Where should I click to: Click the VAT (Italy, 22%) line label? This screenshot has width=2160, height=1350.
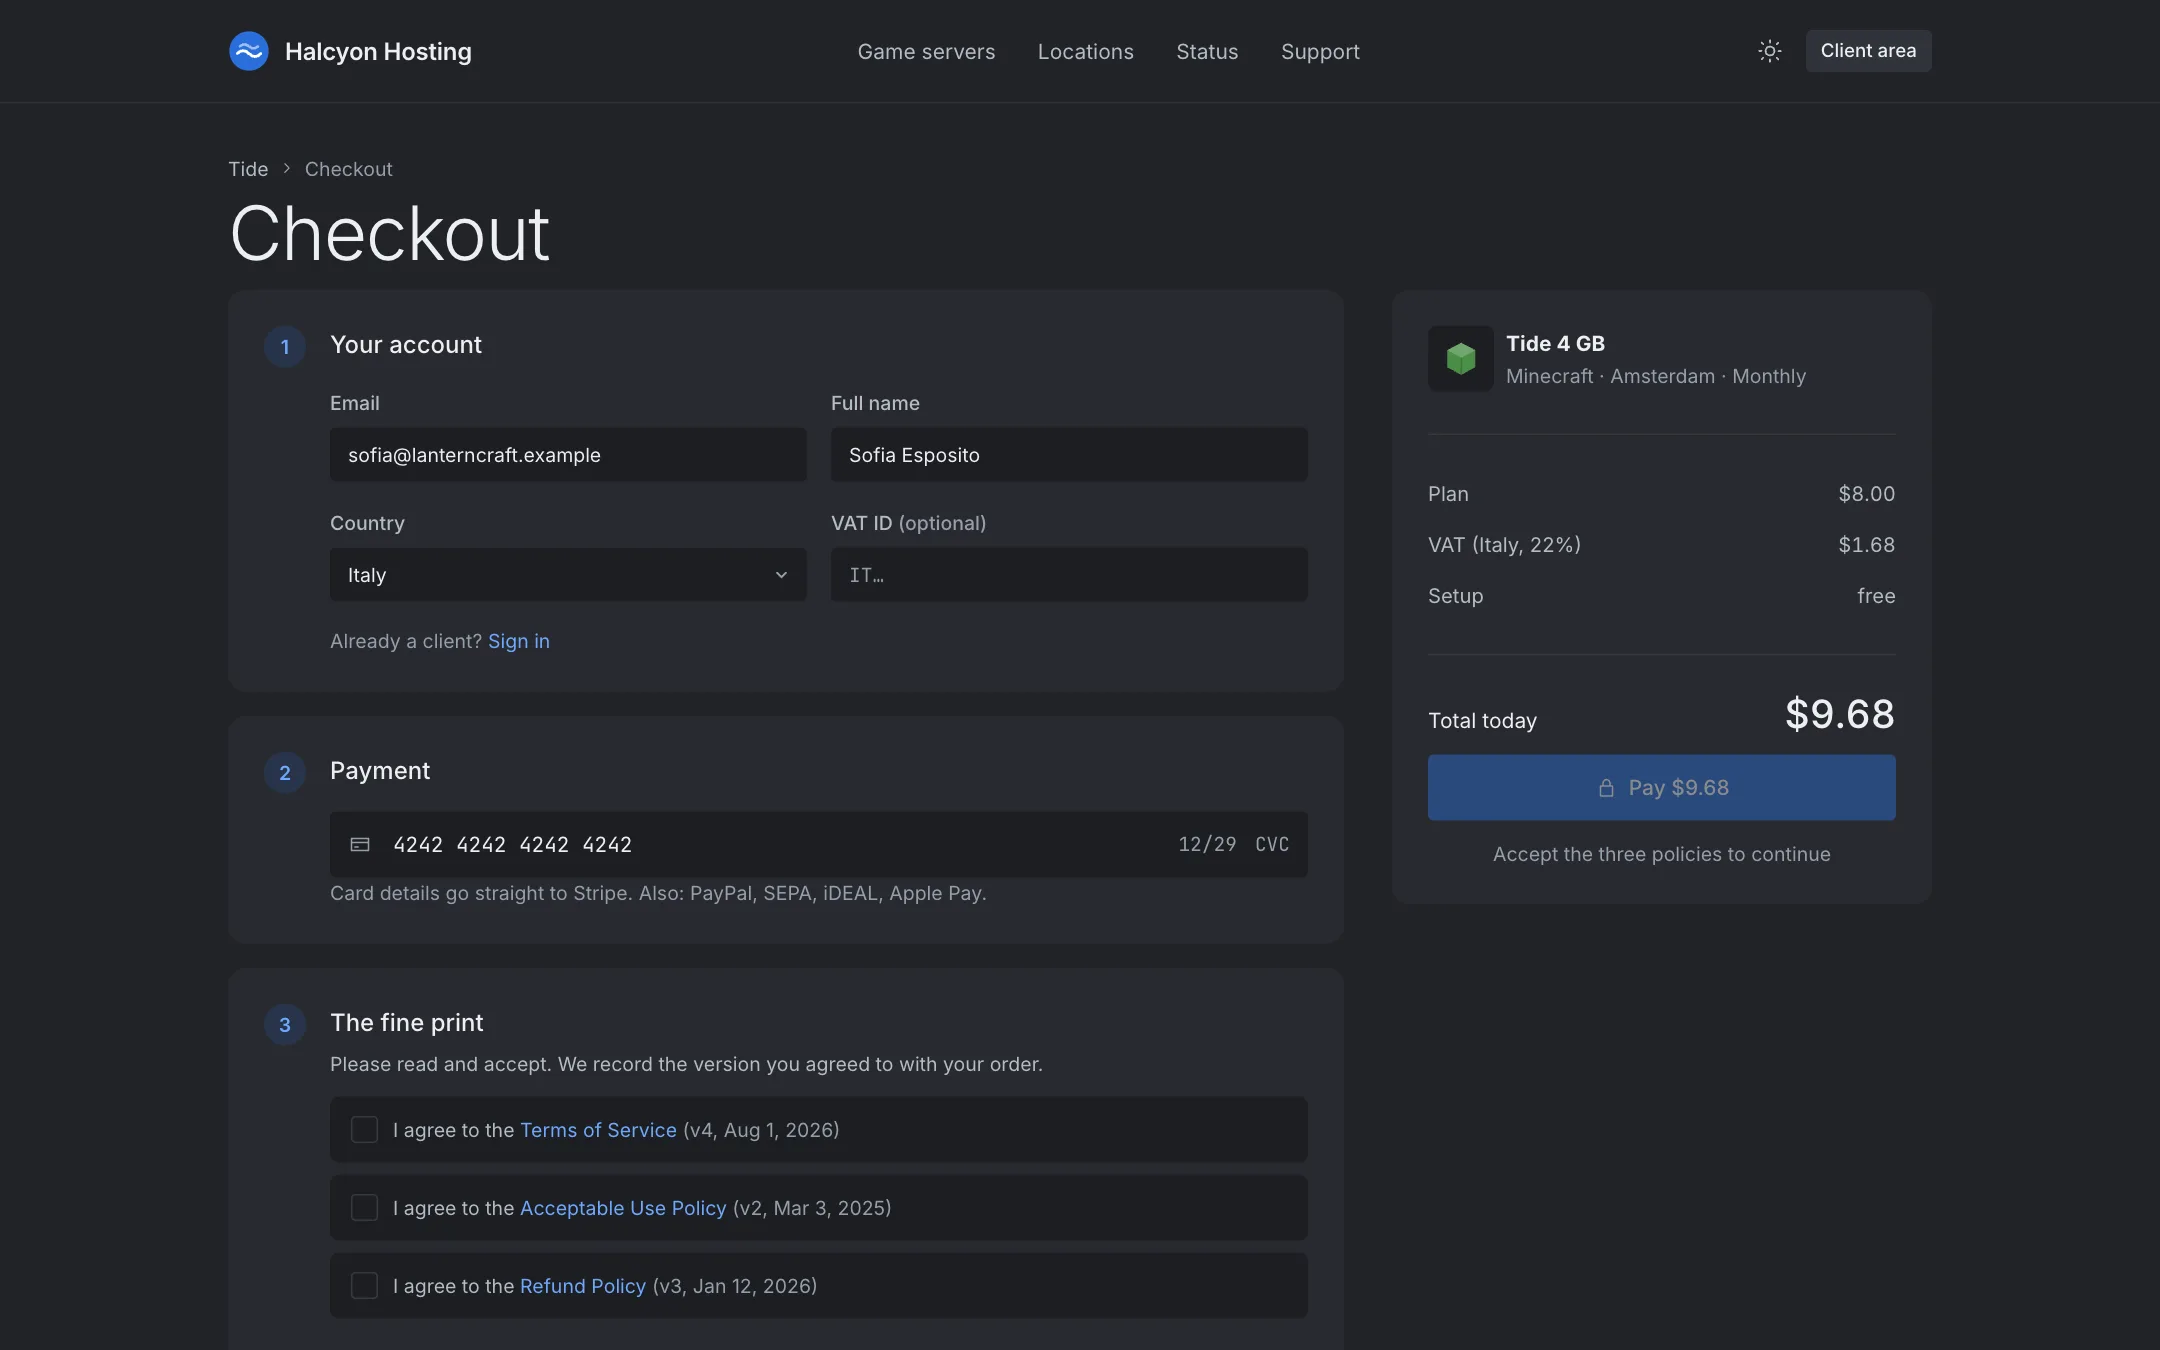(x=1504, y=545)
